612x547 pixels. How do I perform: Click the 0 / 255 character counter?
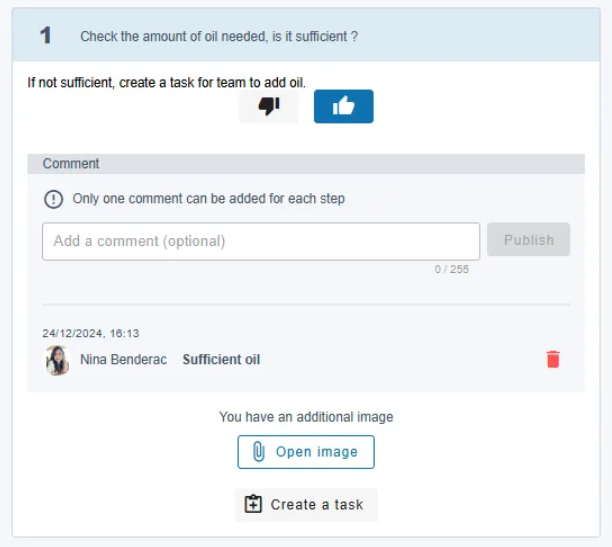[x=452, y=269]
